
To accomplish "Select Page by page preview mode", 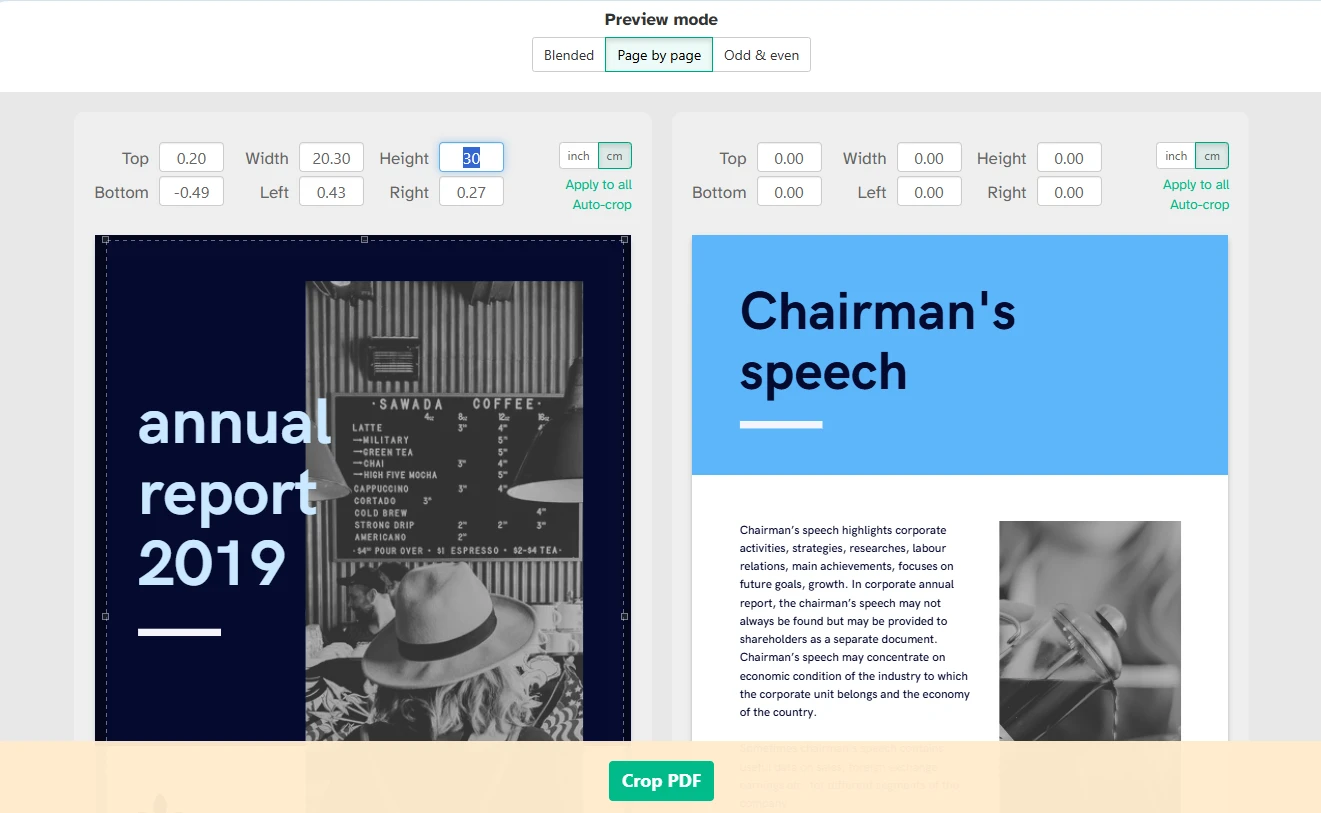I will 659,55.
